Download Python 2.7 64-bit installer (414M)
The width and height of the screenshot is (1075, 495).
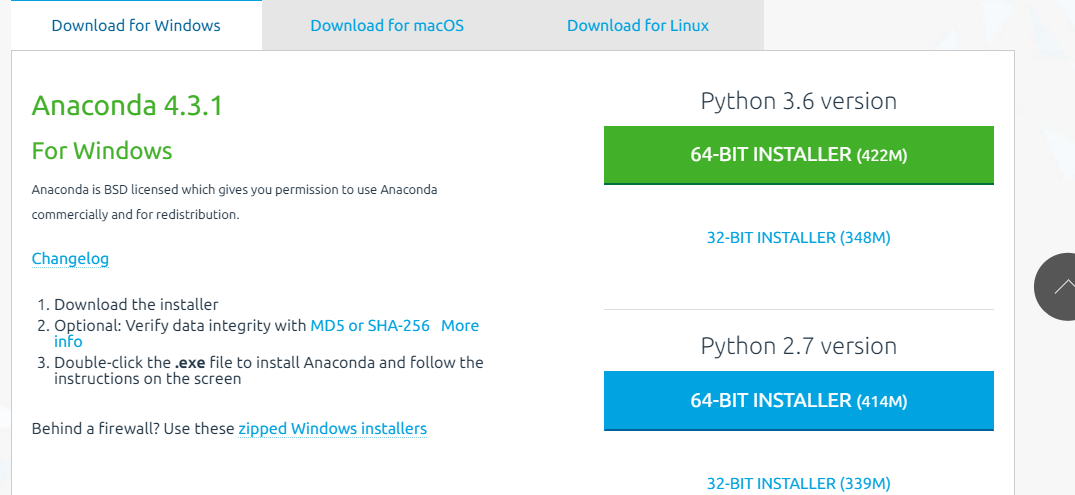tap(798, 401)
